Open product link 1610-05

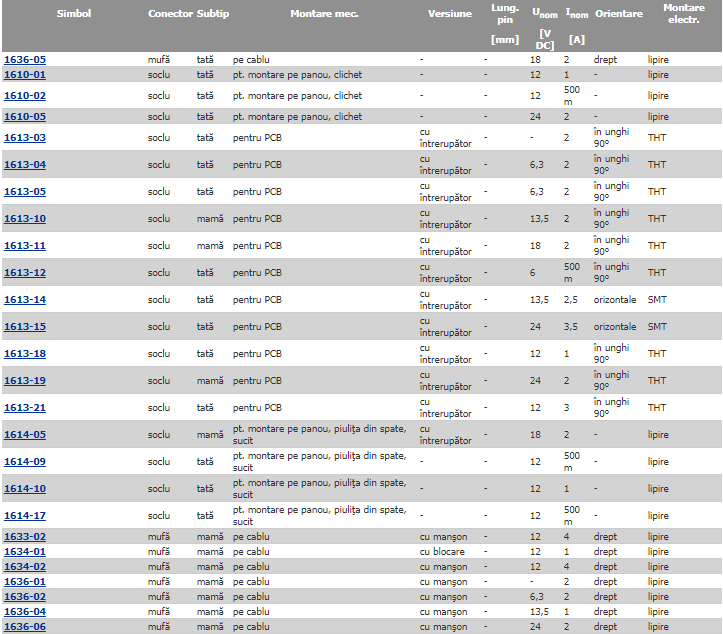[25, 117]
